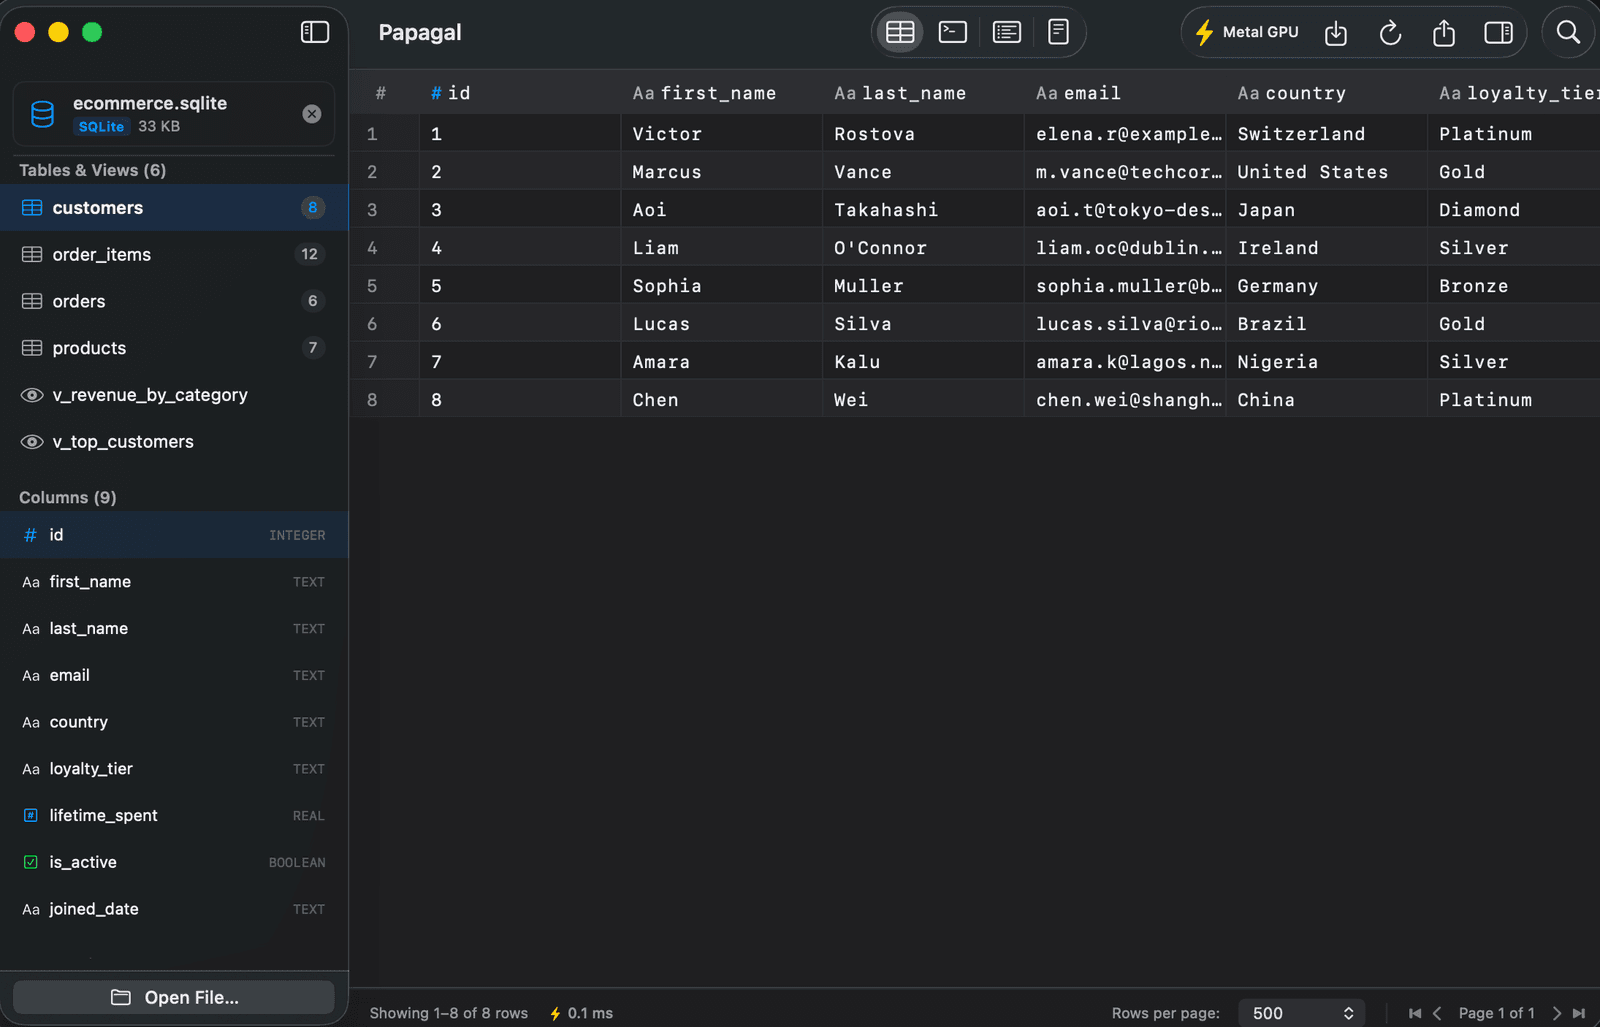Sort by loyalty_tier column header

(1515, 93)
